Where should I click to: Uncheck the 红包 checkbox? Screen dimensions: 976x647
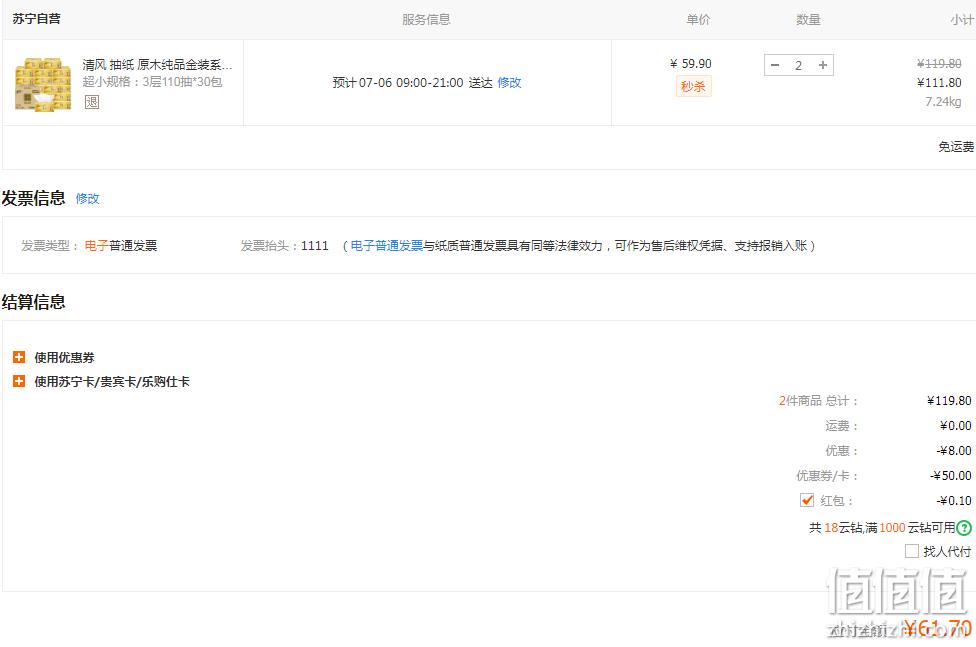[x=807, y=500]
